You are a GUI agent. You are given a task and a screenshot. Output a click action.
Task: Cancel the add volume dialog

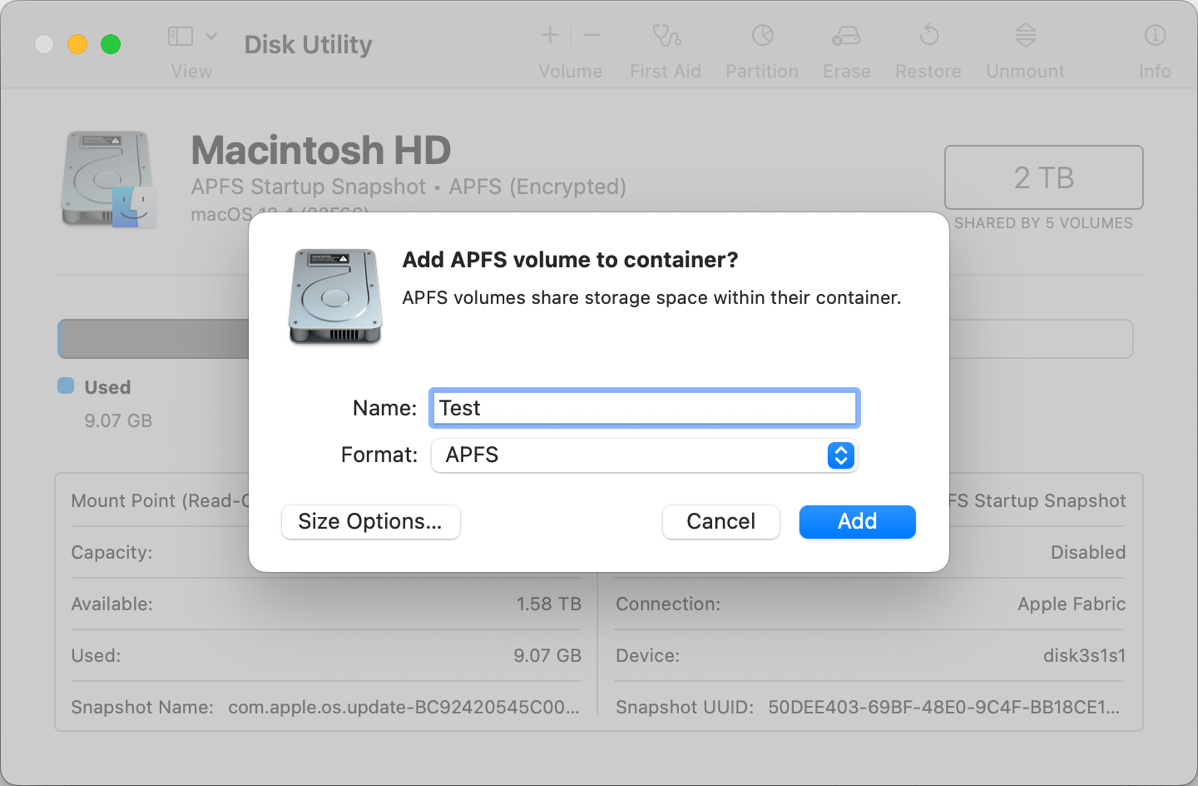click(x=720, y=522)
